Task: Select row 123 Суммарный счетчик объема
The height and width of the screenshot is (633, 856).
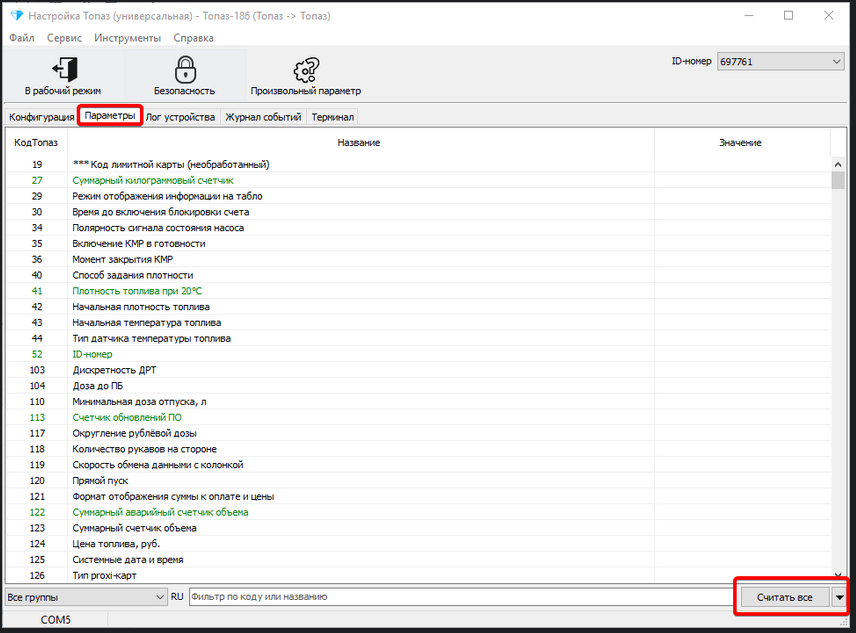Action: click(x=418, y=528)
